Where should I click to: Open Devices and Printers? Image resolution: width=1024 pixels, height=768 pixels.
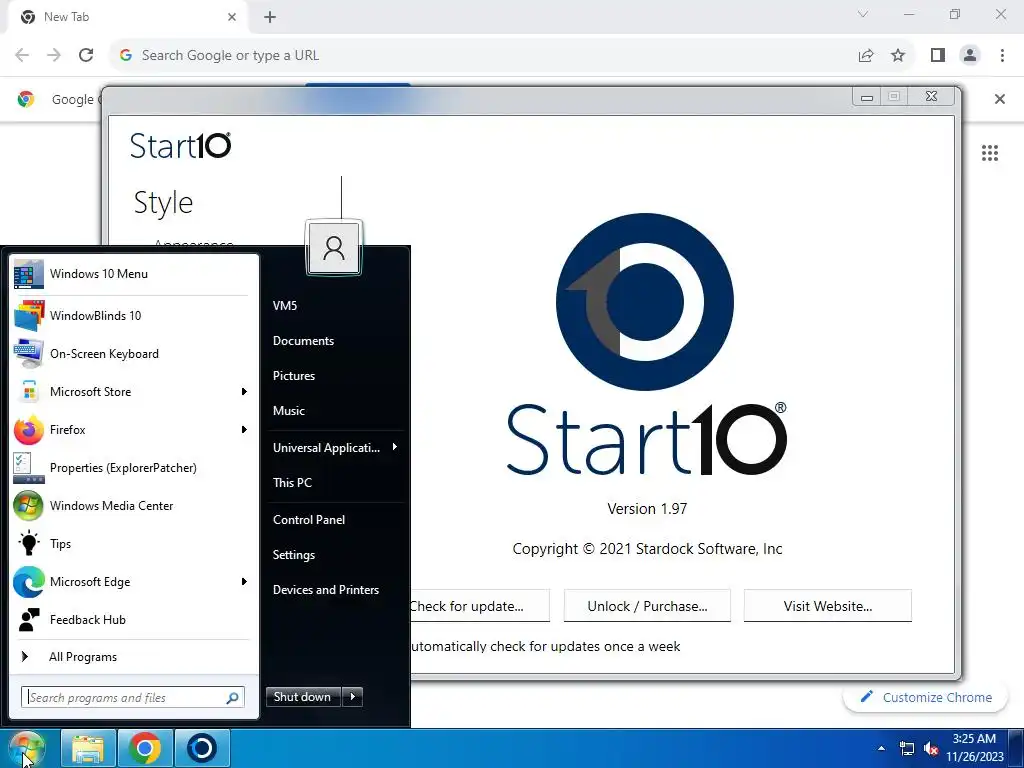326,590
